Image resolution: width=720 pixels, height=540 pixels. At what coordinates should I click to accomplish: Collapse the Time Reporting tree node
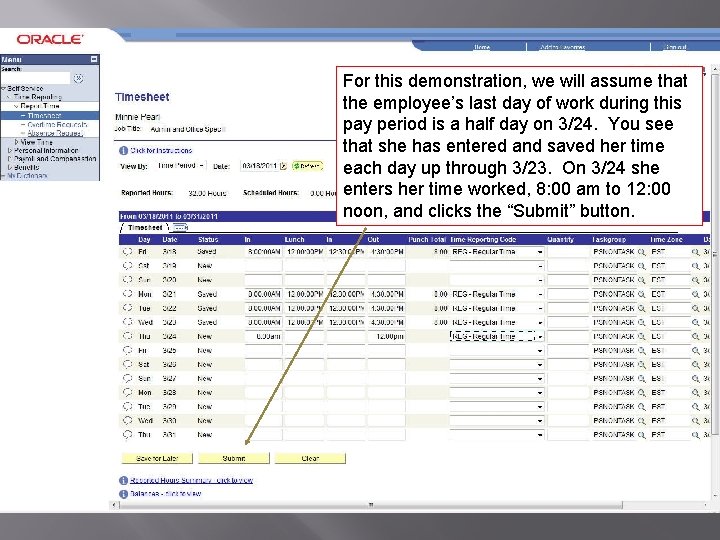pyautogui.click(x=9, y=97)
